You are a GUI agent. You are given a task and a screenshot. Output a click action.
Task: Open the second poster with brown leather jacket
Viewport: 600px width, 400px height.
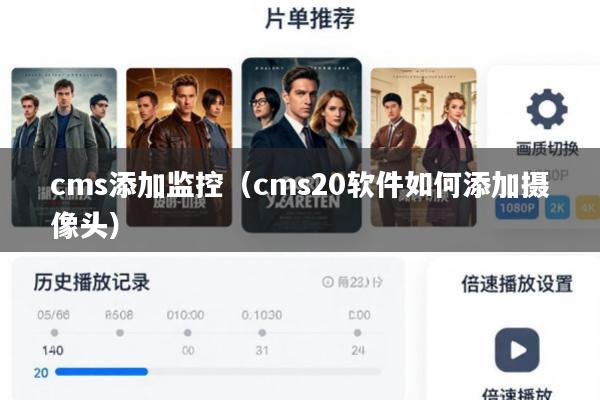pyautogui.click(x=179, y=147)
